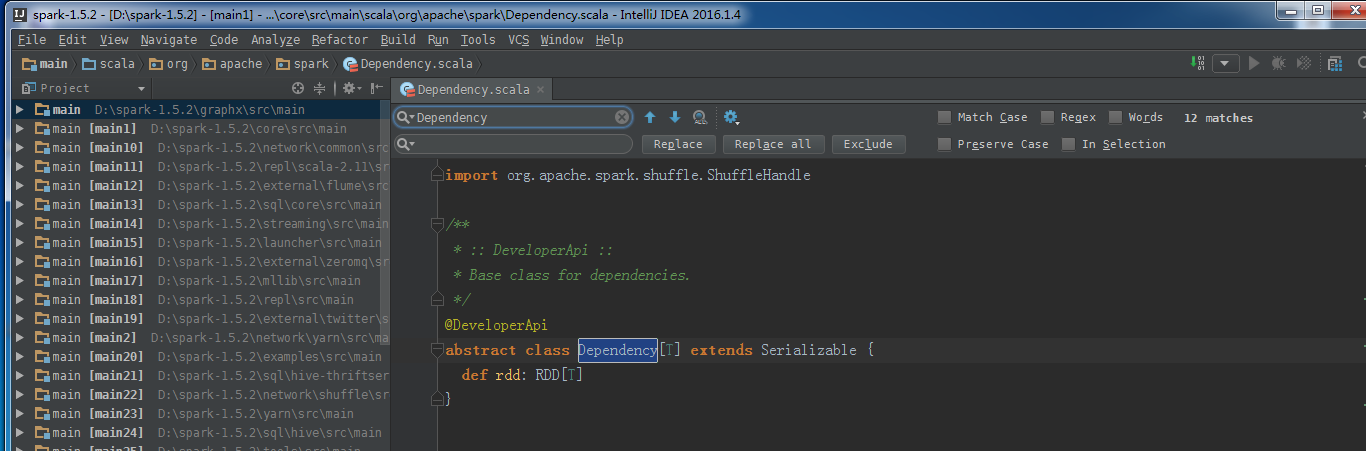Enable Preserve Case checkbox
The image size is (1366, 451).
click(944, 144)
